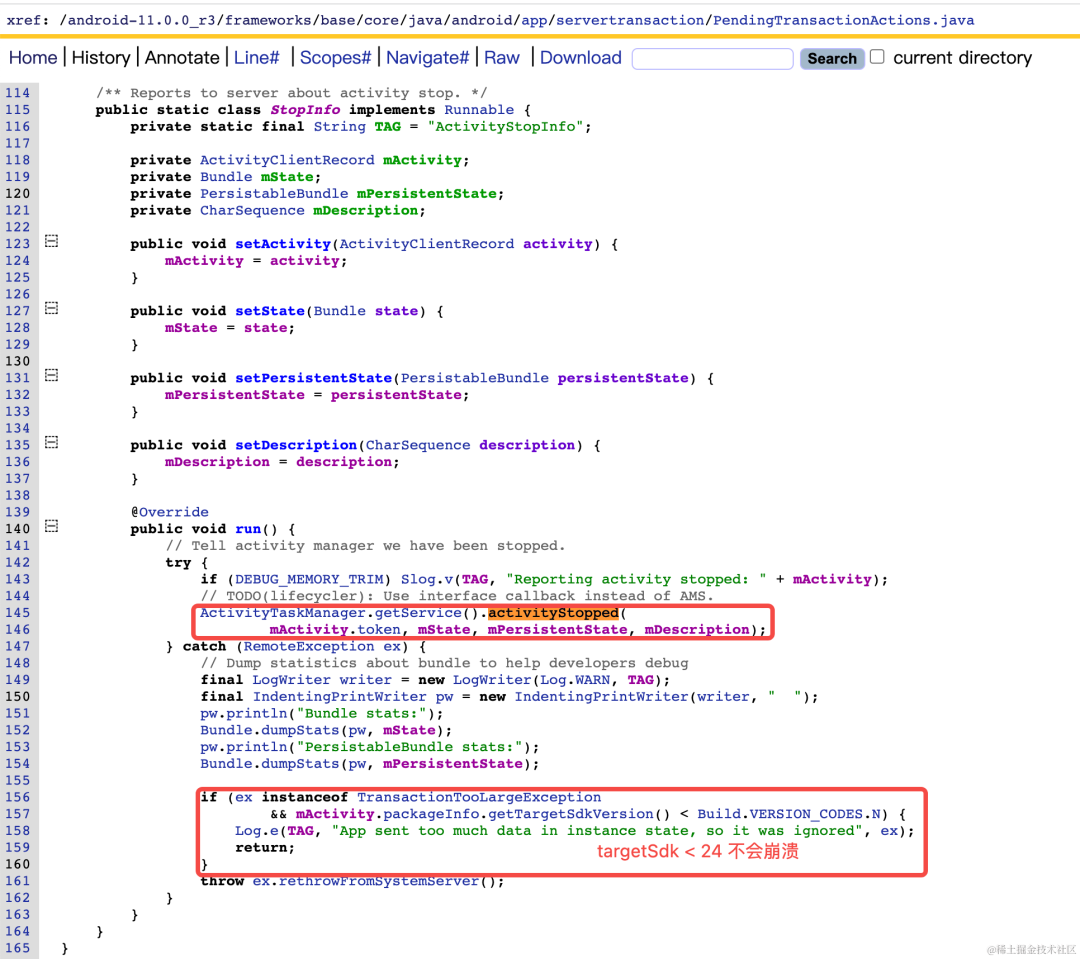
Task: Download the source file
Action: tap(581, 58)
